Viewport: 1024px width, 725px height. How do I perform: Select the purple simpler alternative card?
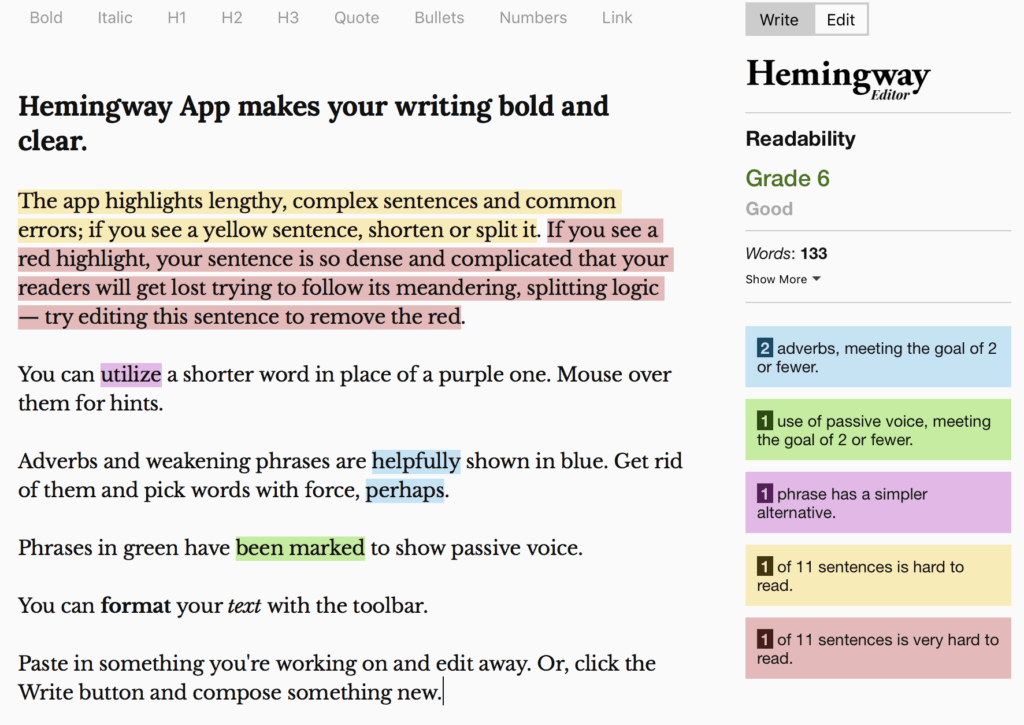click(x=878, y=503)
